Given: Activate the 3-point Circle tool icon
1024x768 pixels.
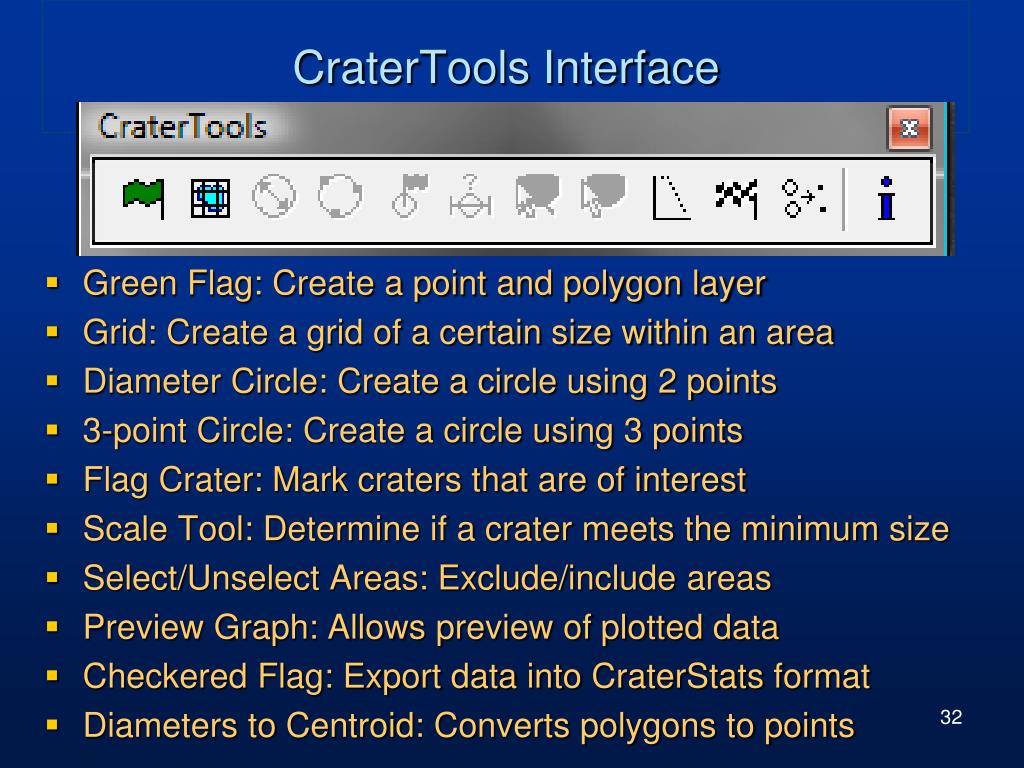Looking at the screenshot, I should 340,196.
